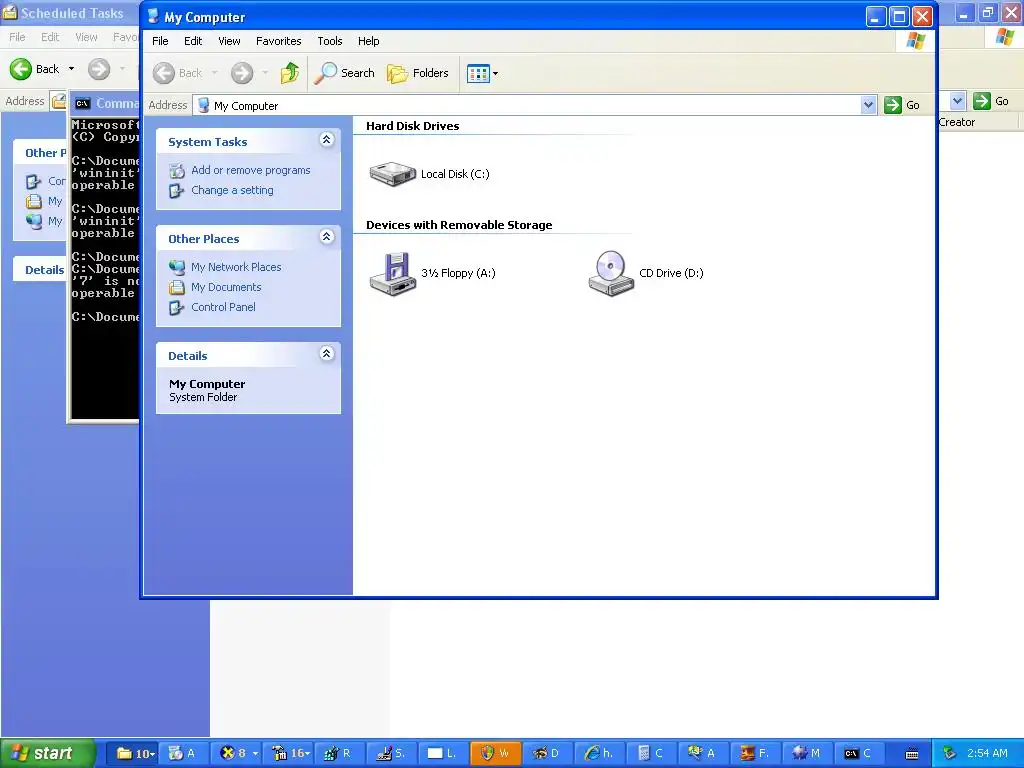Viewport: 1024px width, 768px height.
Task: Click the Forward arrow in My Computer toolbar
Action: coord(242,73)
